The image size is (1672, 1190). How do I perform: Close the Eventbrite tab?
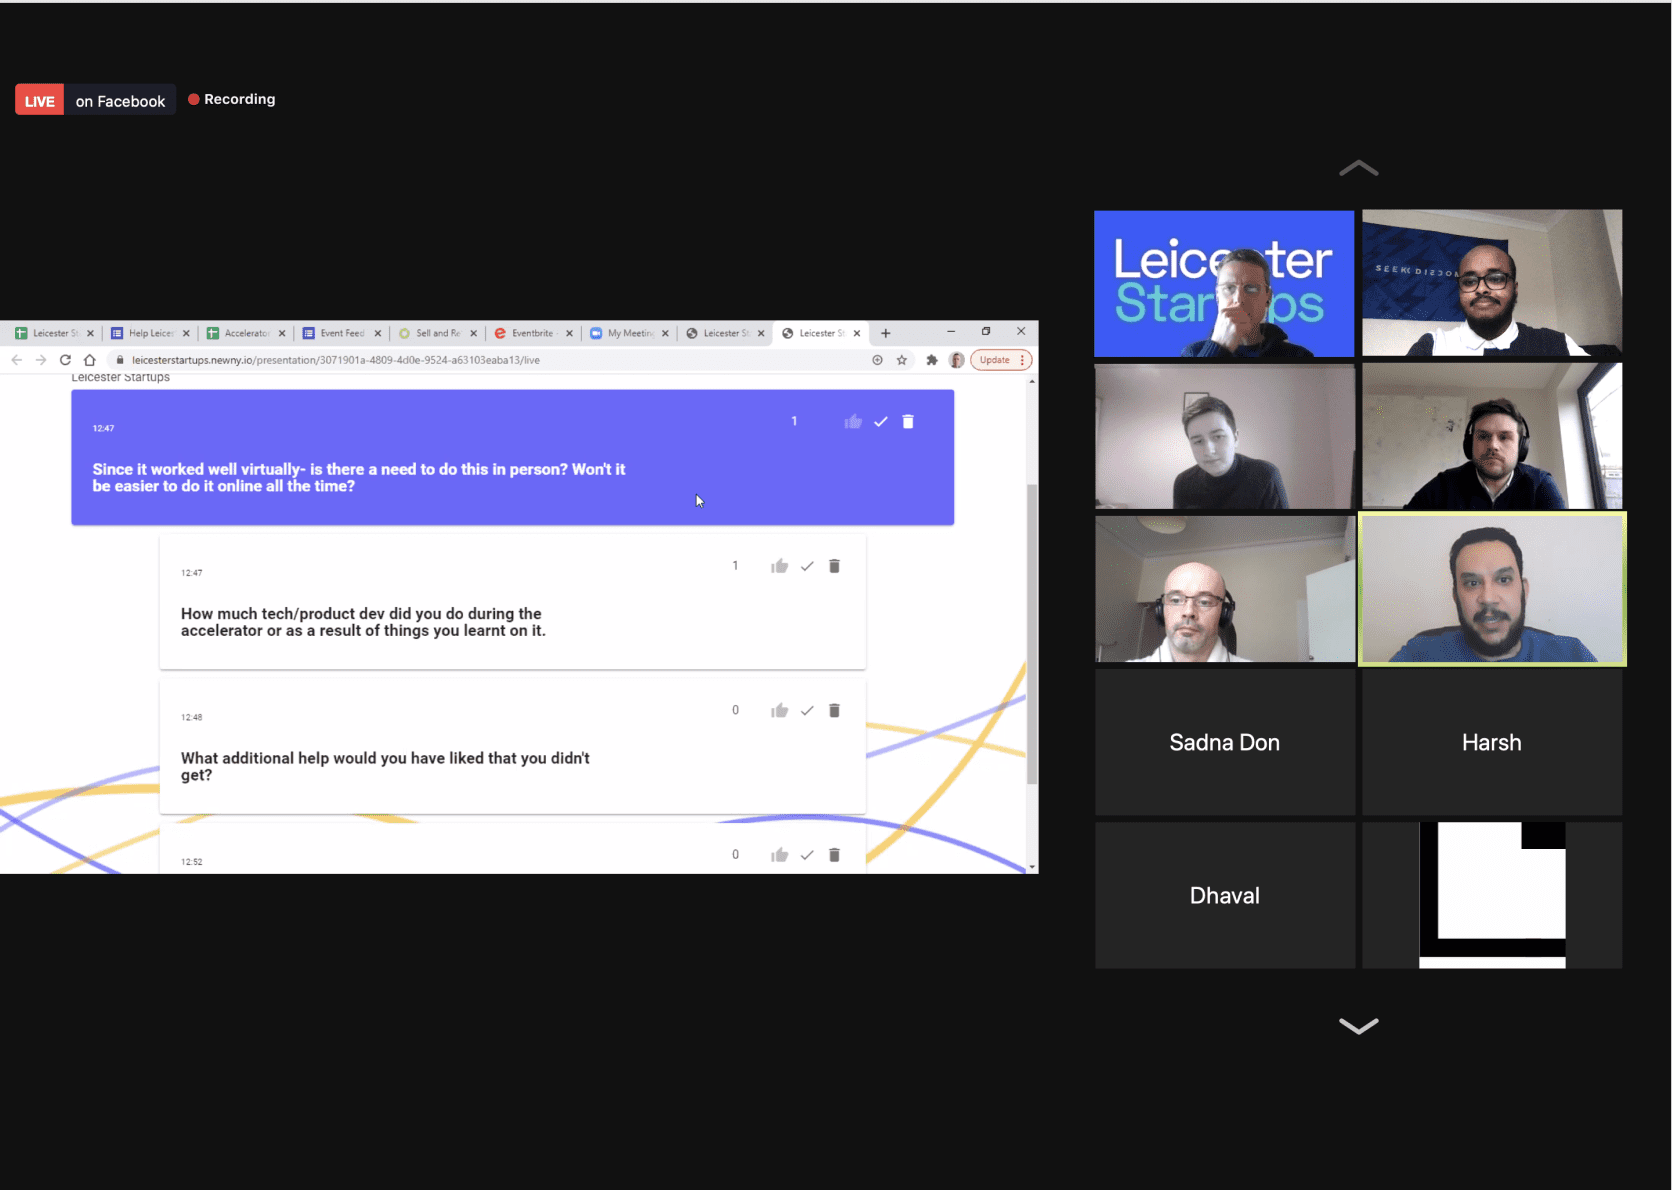click(x=569, y=333)
